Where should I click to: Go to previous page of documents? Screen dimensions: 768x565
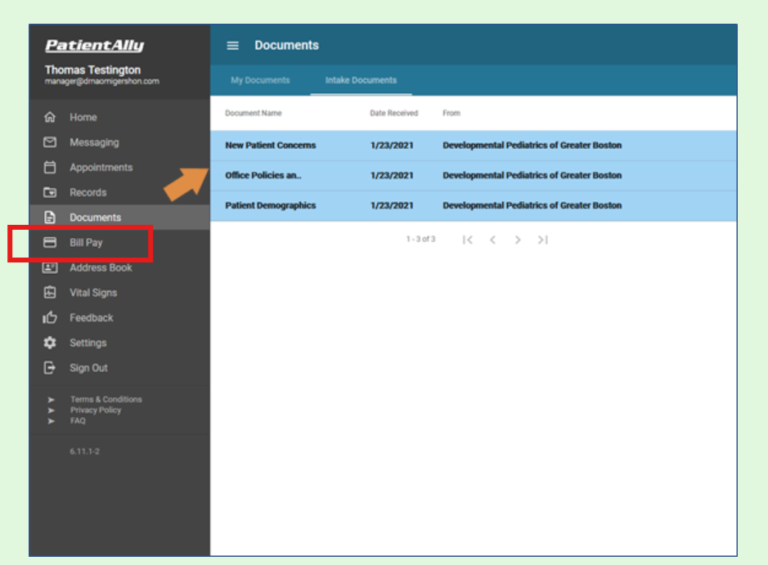coord(493,239)
